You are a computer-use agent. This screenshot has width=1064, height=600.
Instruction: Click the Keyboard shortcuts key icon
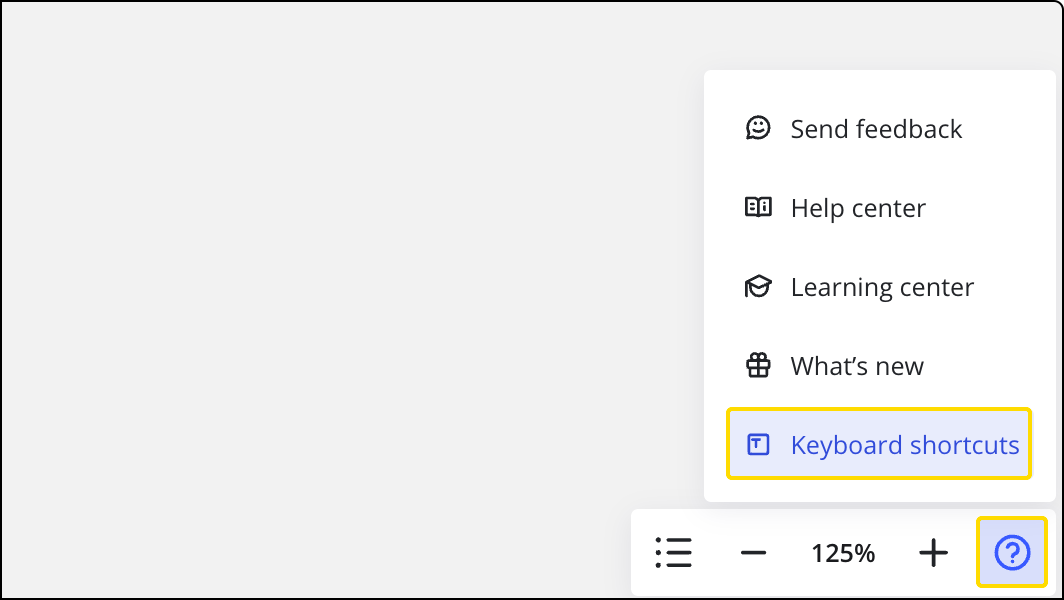point(759,445)
